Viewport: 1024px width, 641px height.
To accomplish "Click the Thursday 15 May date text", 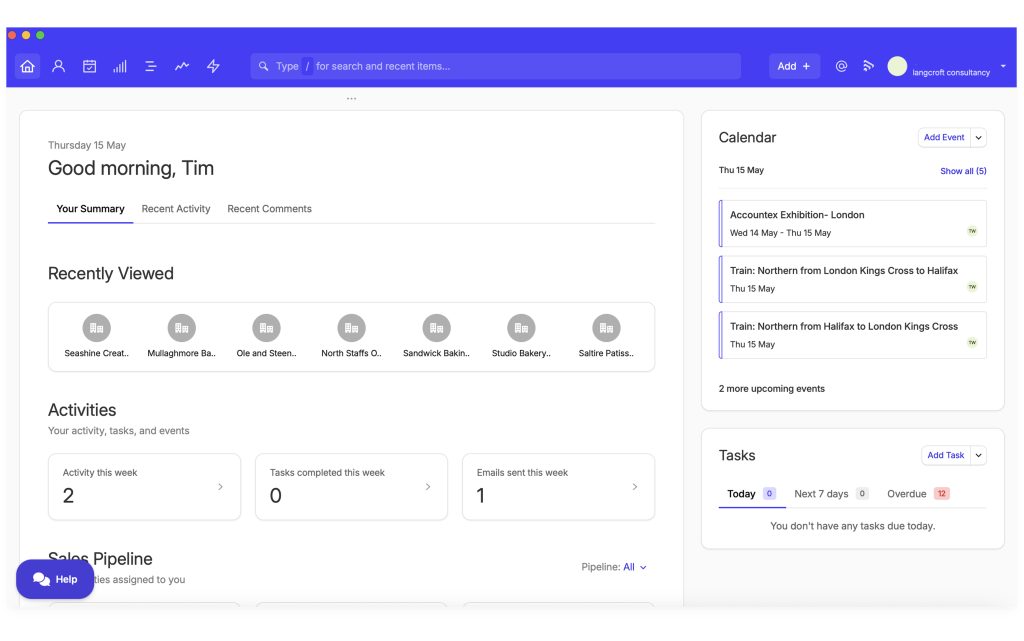I will point(87,146).
